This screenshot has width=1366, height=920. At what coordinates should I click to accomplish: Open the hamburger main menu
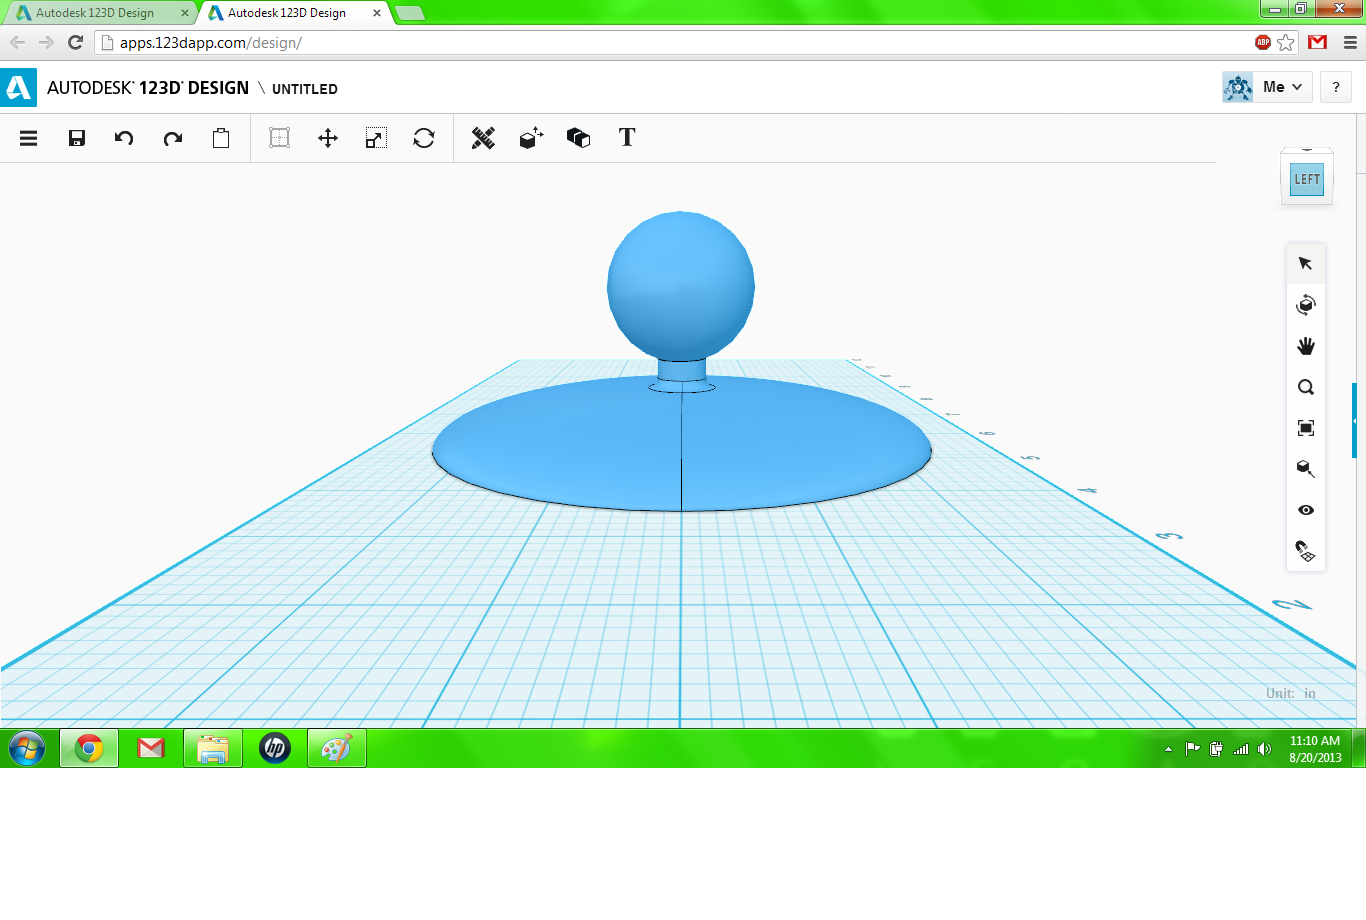pyautogui.click(x=28, y=138)
